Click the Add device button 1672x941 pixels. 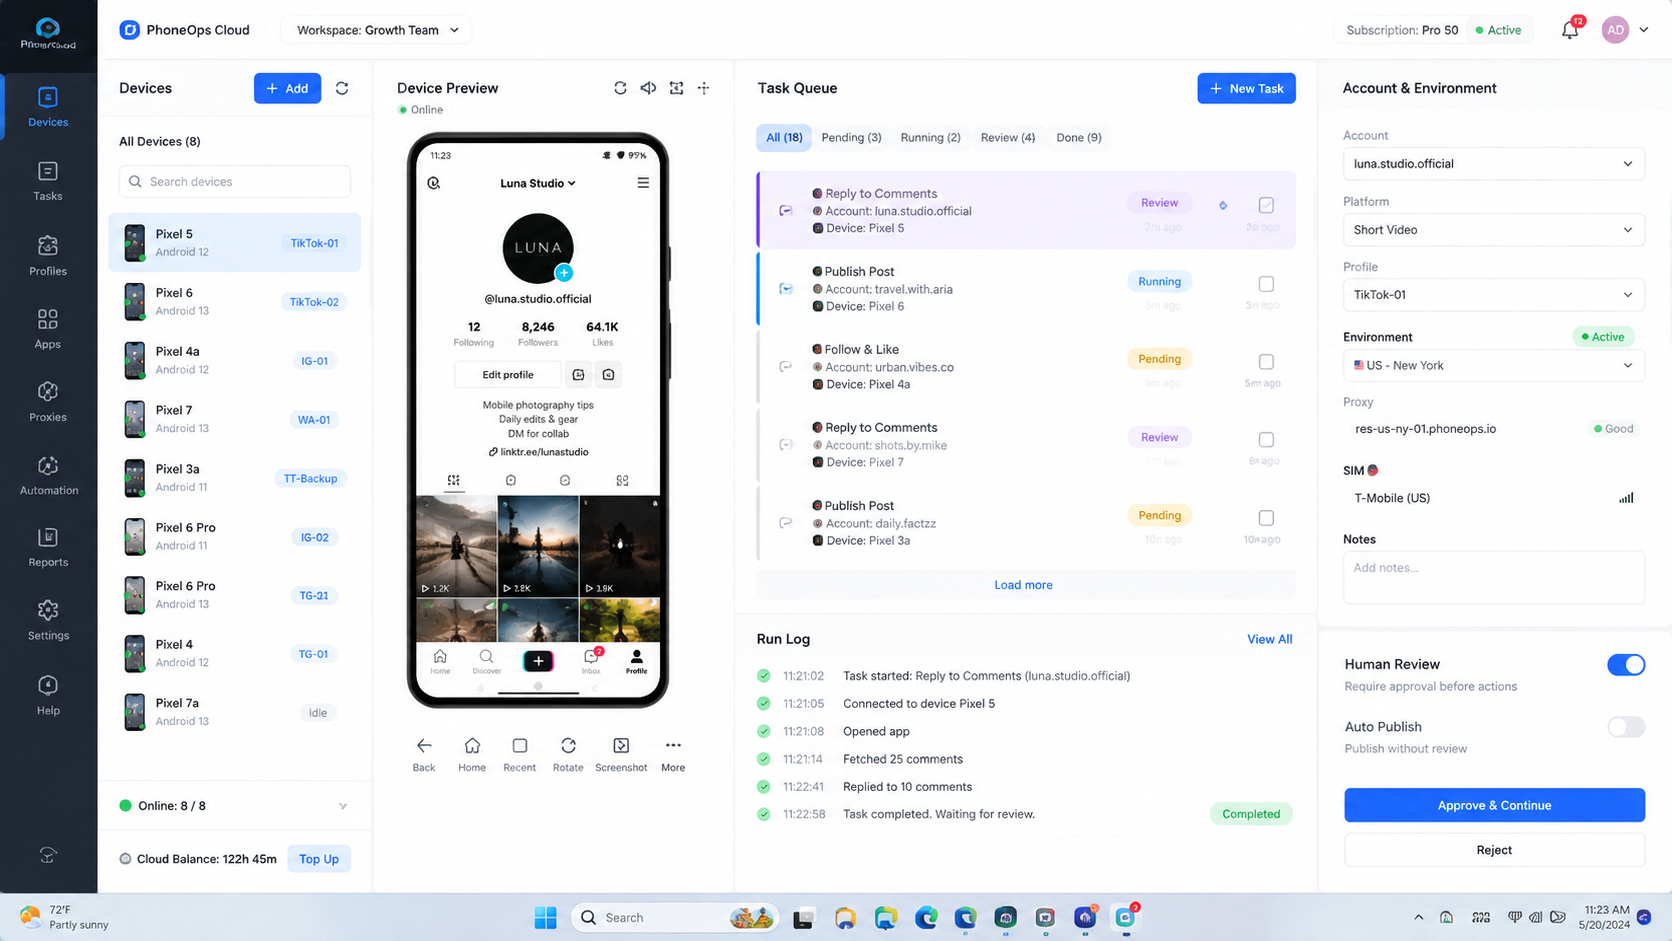[287, 88]
